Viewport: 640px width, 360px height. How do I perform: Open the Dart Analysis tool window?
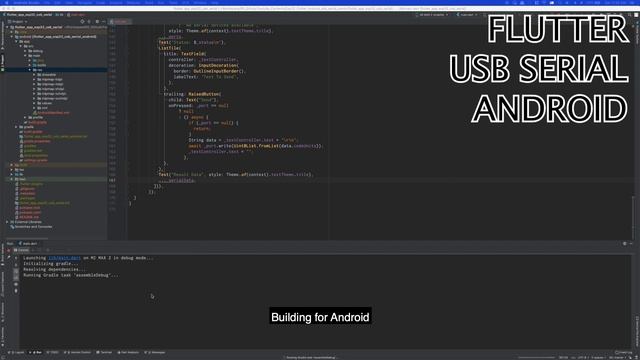coord(128,352)
